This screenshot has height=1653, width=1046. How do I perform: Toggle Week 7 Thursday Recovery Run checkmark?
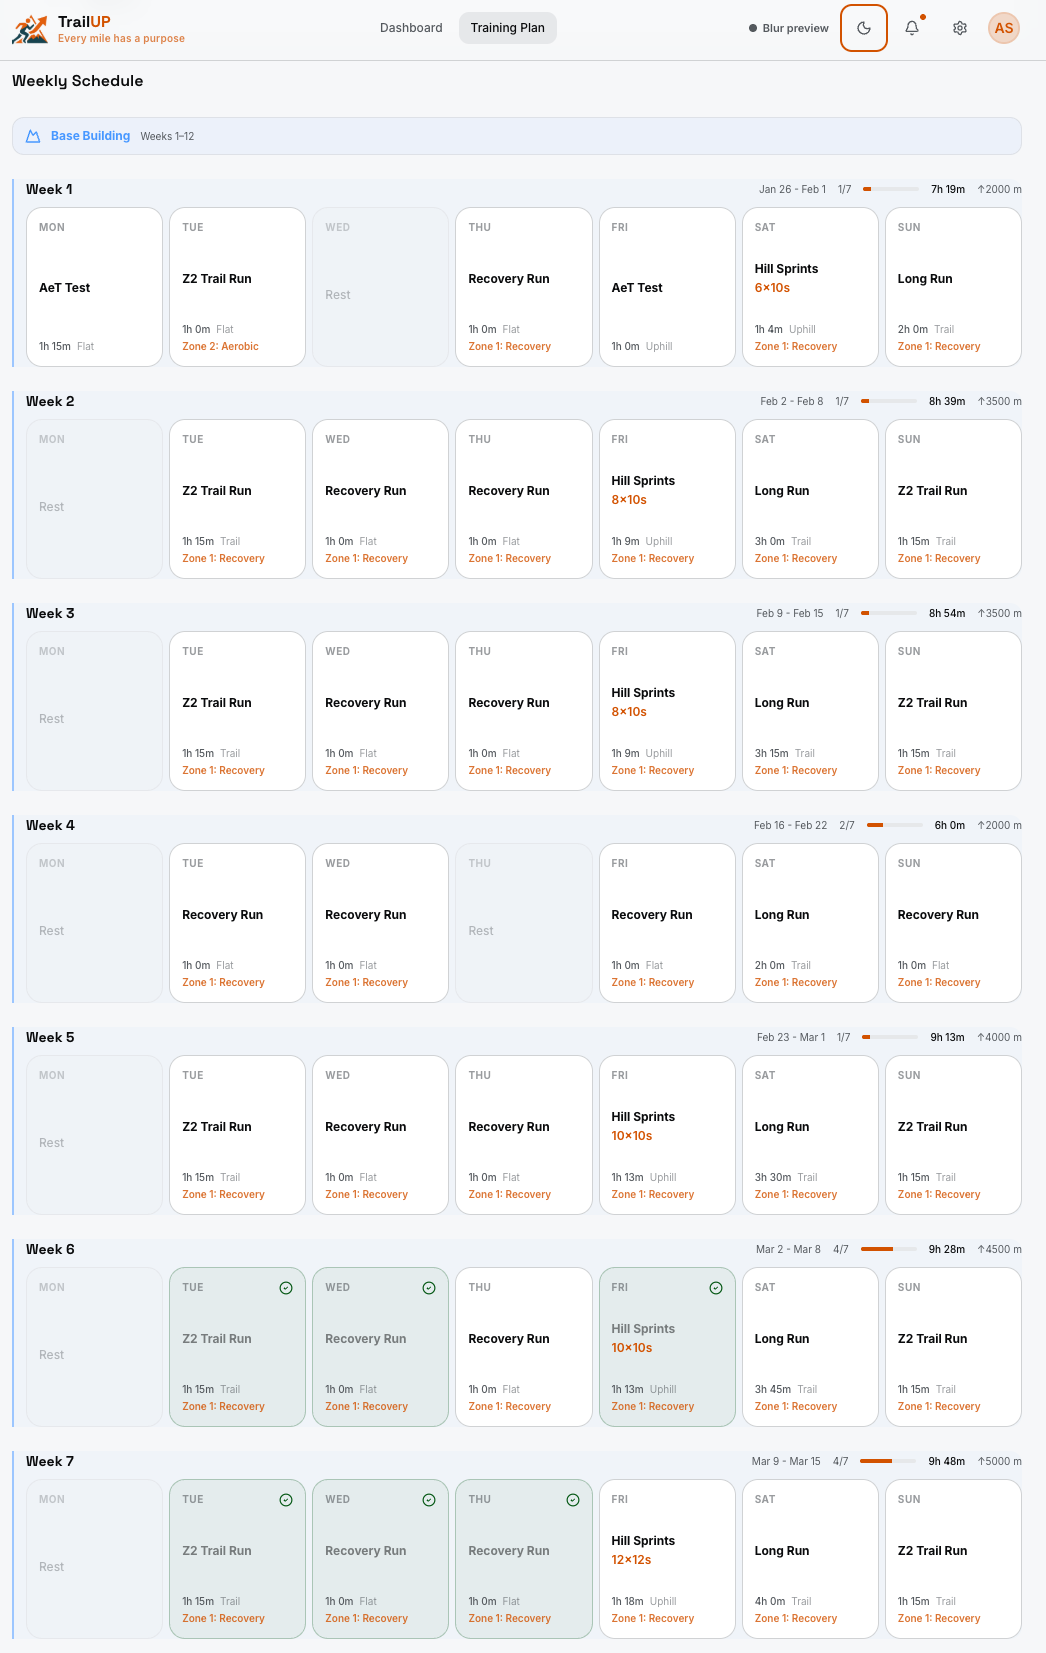pyautogui.click(x=573, y=1500)
